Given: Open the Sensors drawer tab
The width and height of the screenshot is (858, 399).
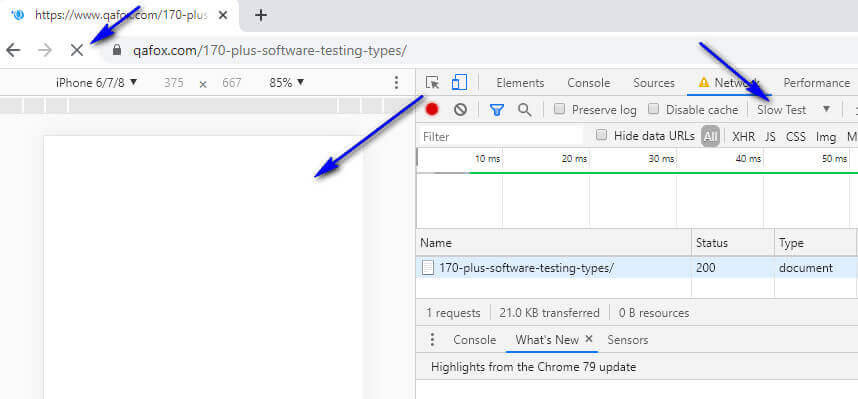Looking at the screenshot, I should (x=628, y=340).
